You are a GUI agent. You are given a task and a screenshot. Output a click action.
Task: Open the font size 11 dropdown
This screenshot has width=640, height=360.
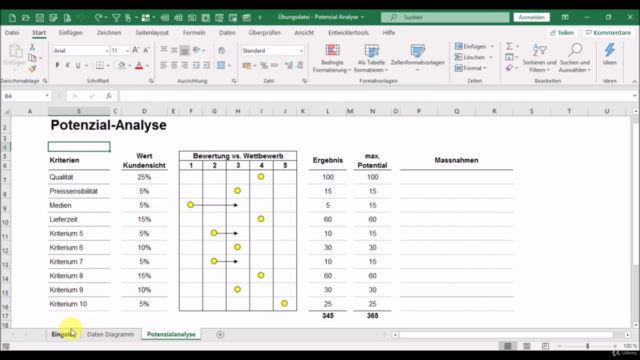[127, 51]
